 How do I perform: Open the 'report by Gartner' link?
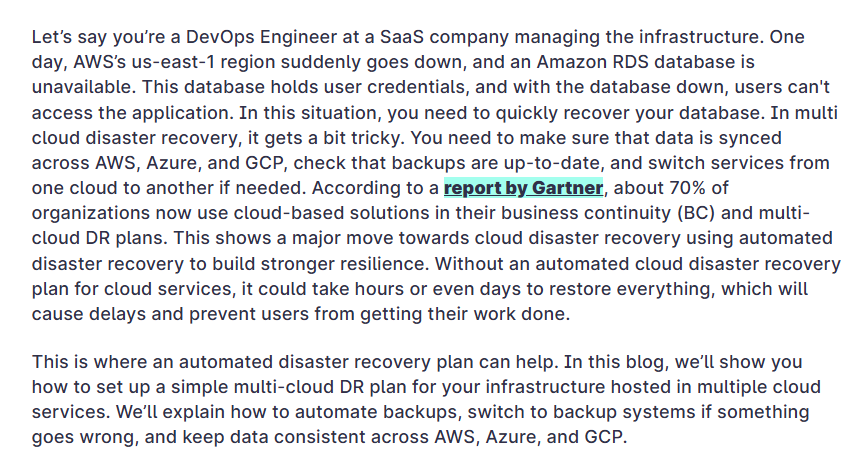click(x=523, y=188)
